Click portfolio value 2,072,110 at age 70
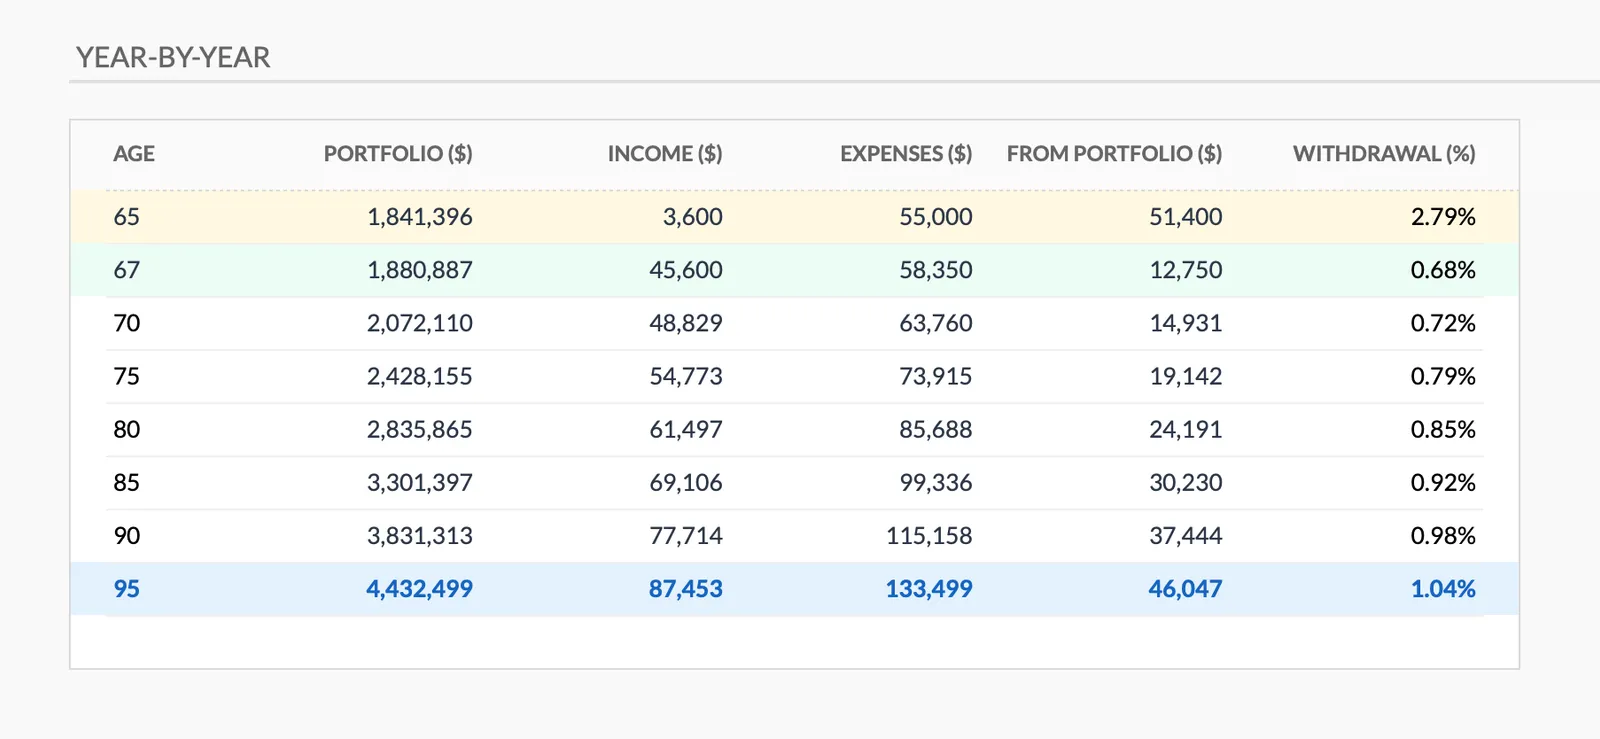This screenshot has height=739, width=1600. pos(419,323)
